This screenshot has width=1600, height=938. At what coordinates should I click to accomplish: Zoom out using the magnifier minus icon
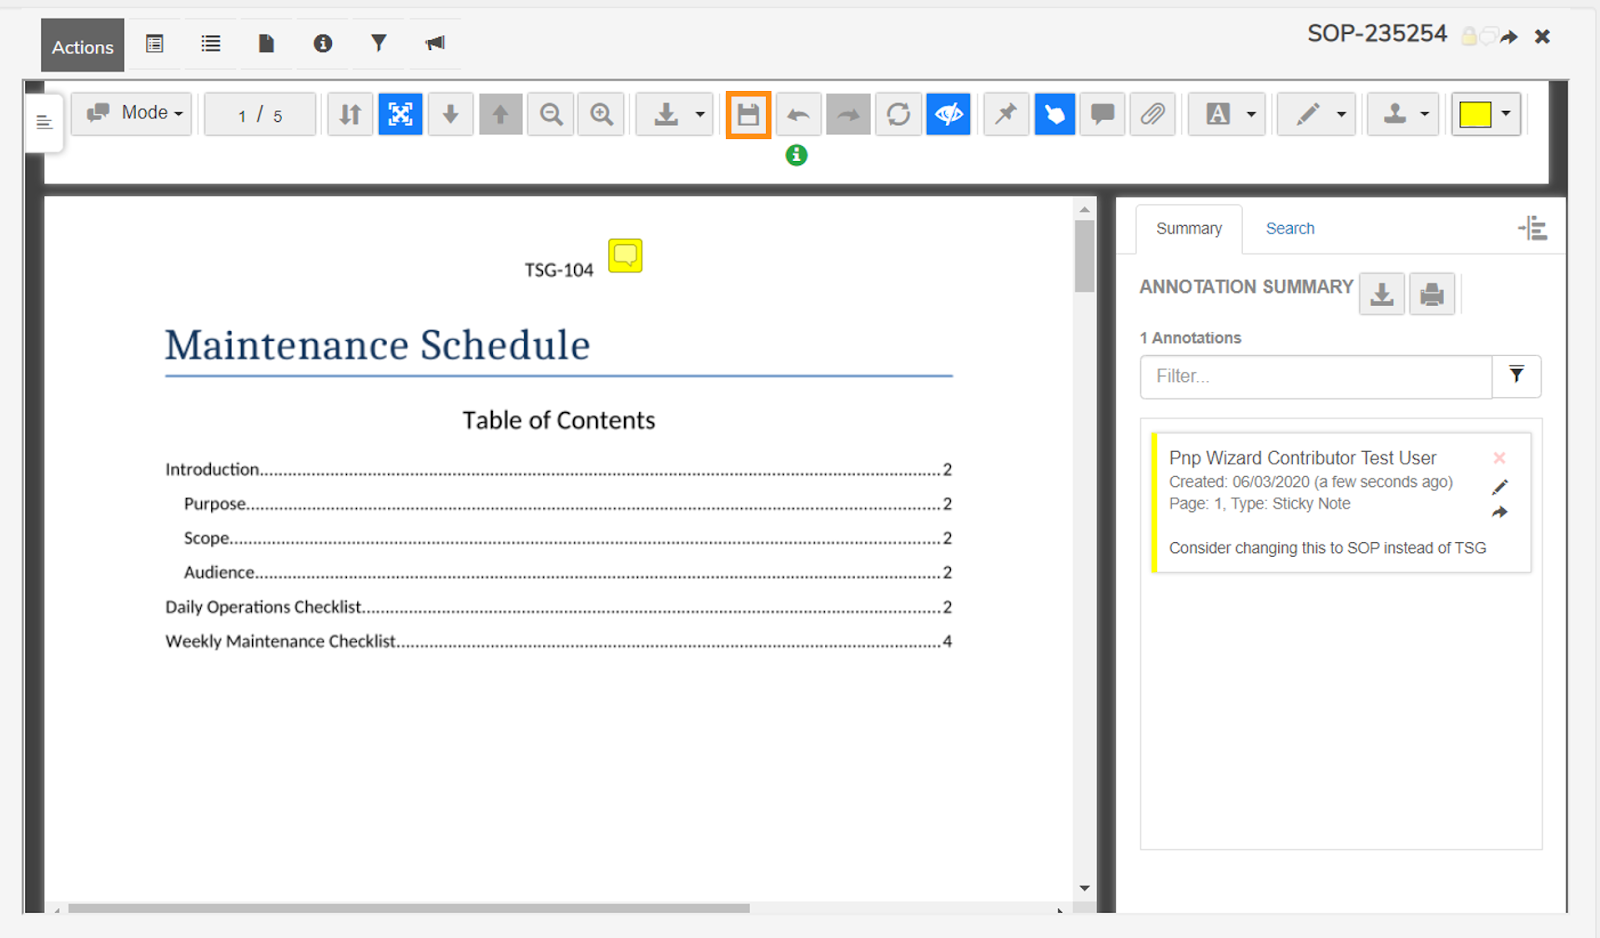pos(551,115)
